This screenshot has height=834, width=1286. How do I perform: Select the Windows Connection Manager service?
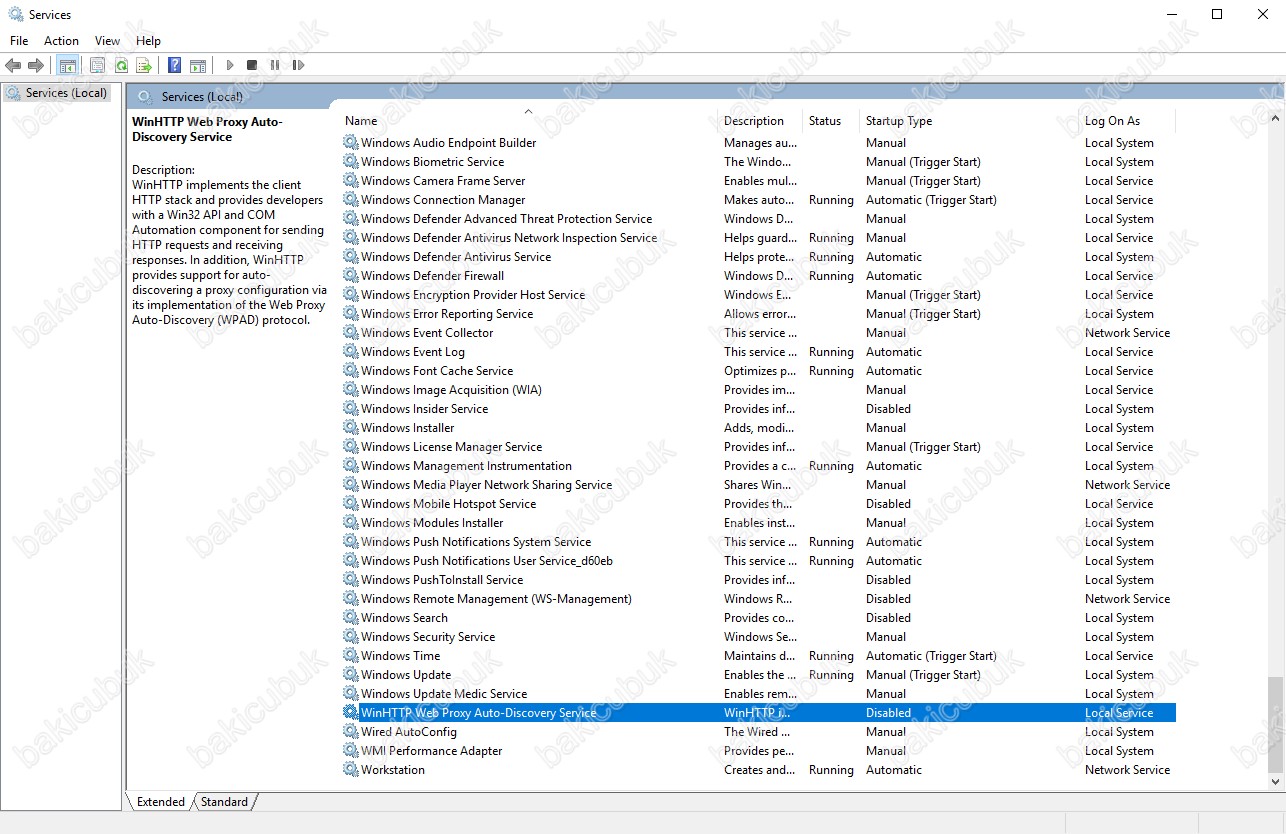759,200
